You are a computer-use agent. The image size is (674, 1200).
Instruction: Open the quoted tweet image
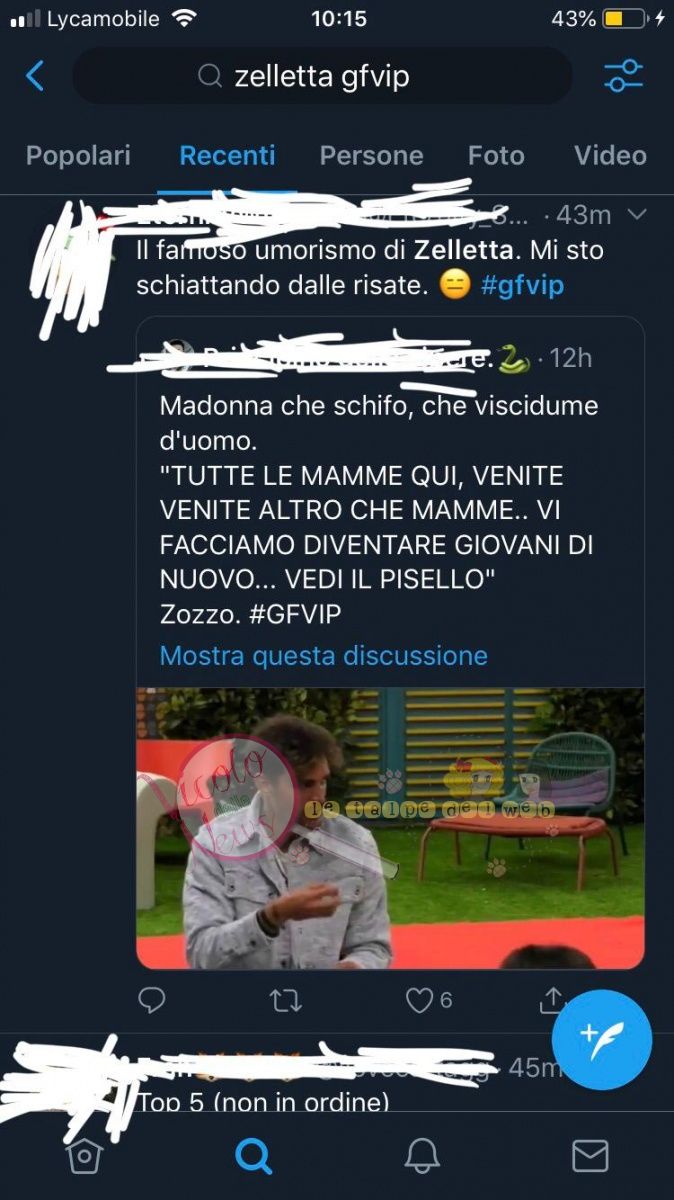click(390, 828)
